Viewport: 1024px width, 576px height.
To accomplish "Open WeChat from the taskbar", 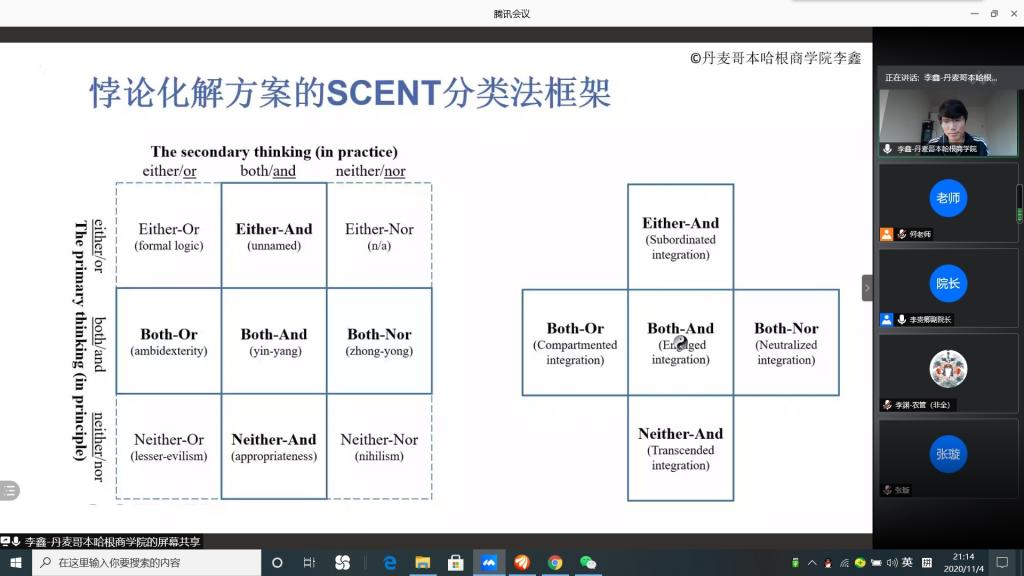I will point(588,563).
